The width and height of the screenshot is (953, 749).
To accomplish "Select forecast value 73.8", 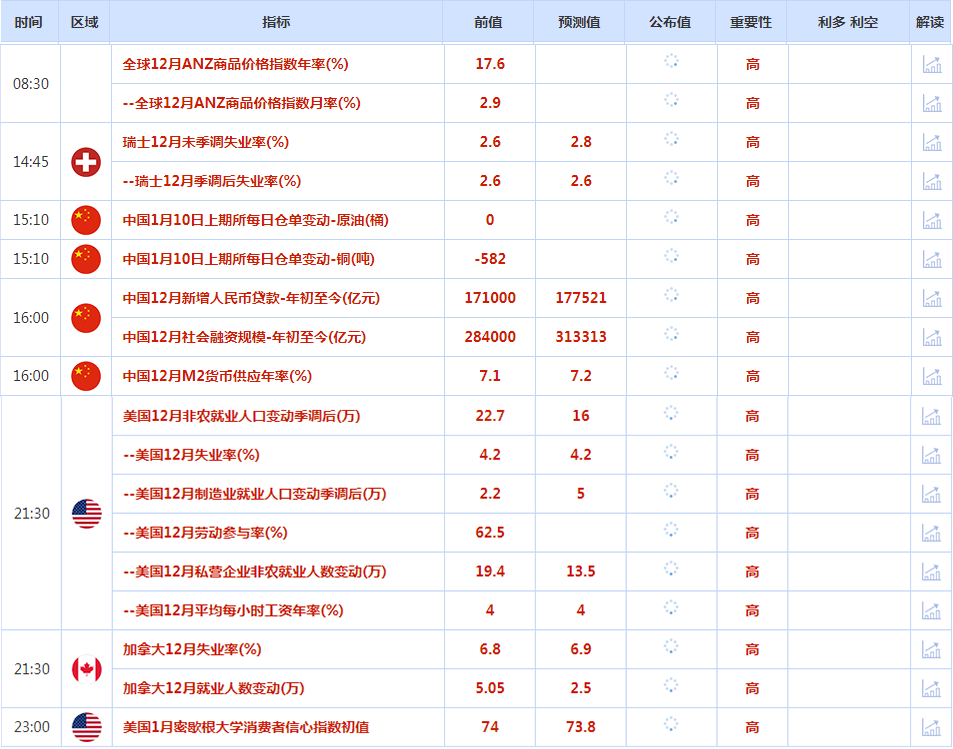I will (581, 727).
